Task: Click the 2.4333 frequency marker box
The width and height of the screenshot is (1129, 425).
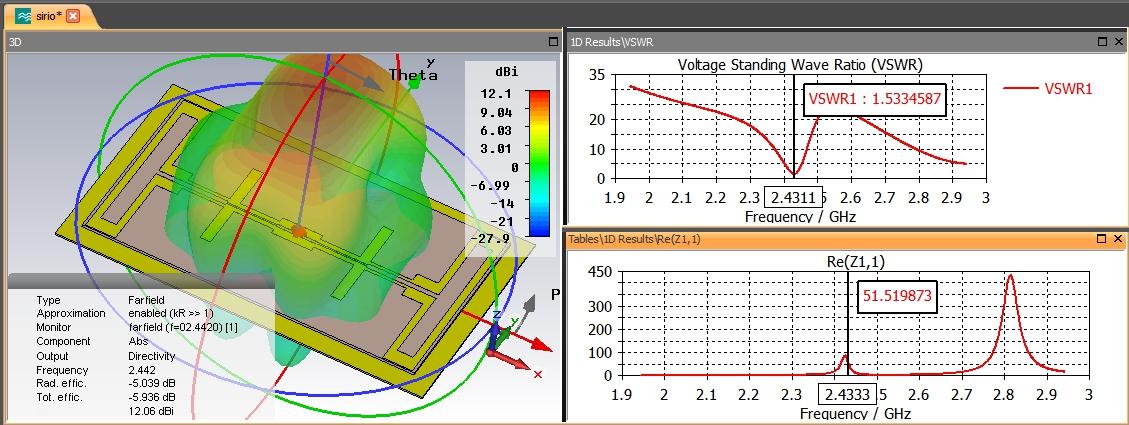Action: [848, 394]
